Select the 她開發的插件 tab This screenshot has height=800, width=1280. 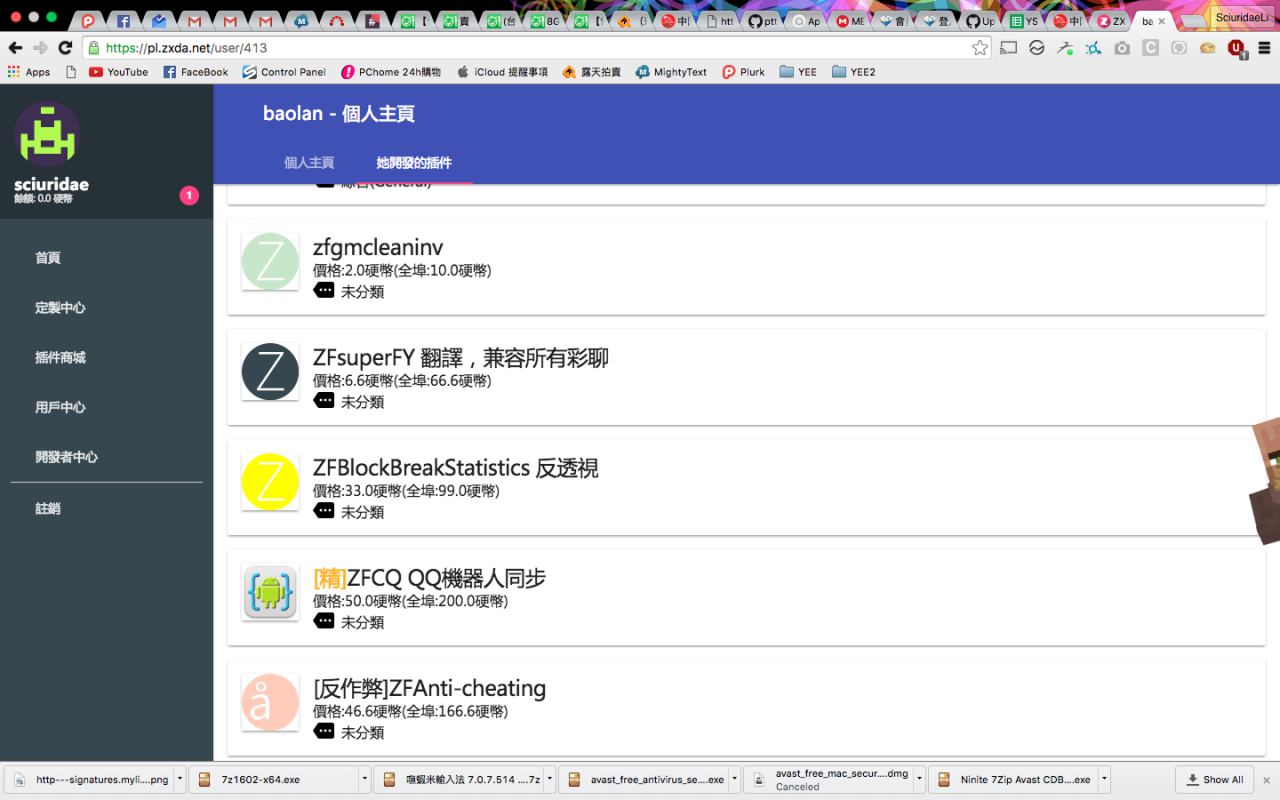pos(414,163)
